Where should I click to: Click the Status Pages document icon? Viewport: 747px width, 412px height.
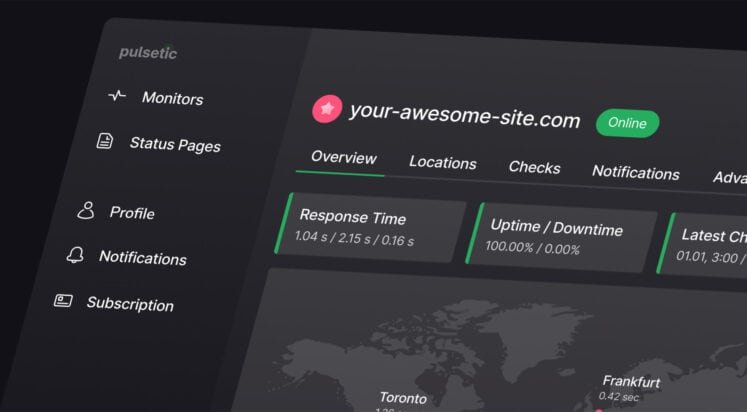tap(105, 141)
